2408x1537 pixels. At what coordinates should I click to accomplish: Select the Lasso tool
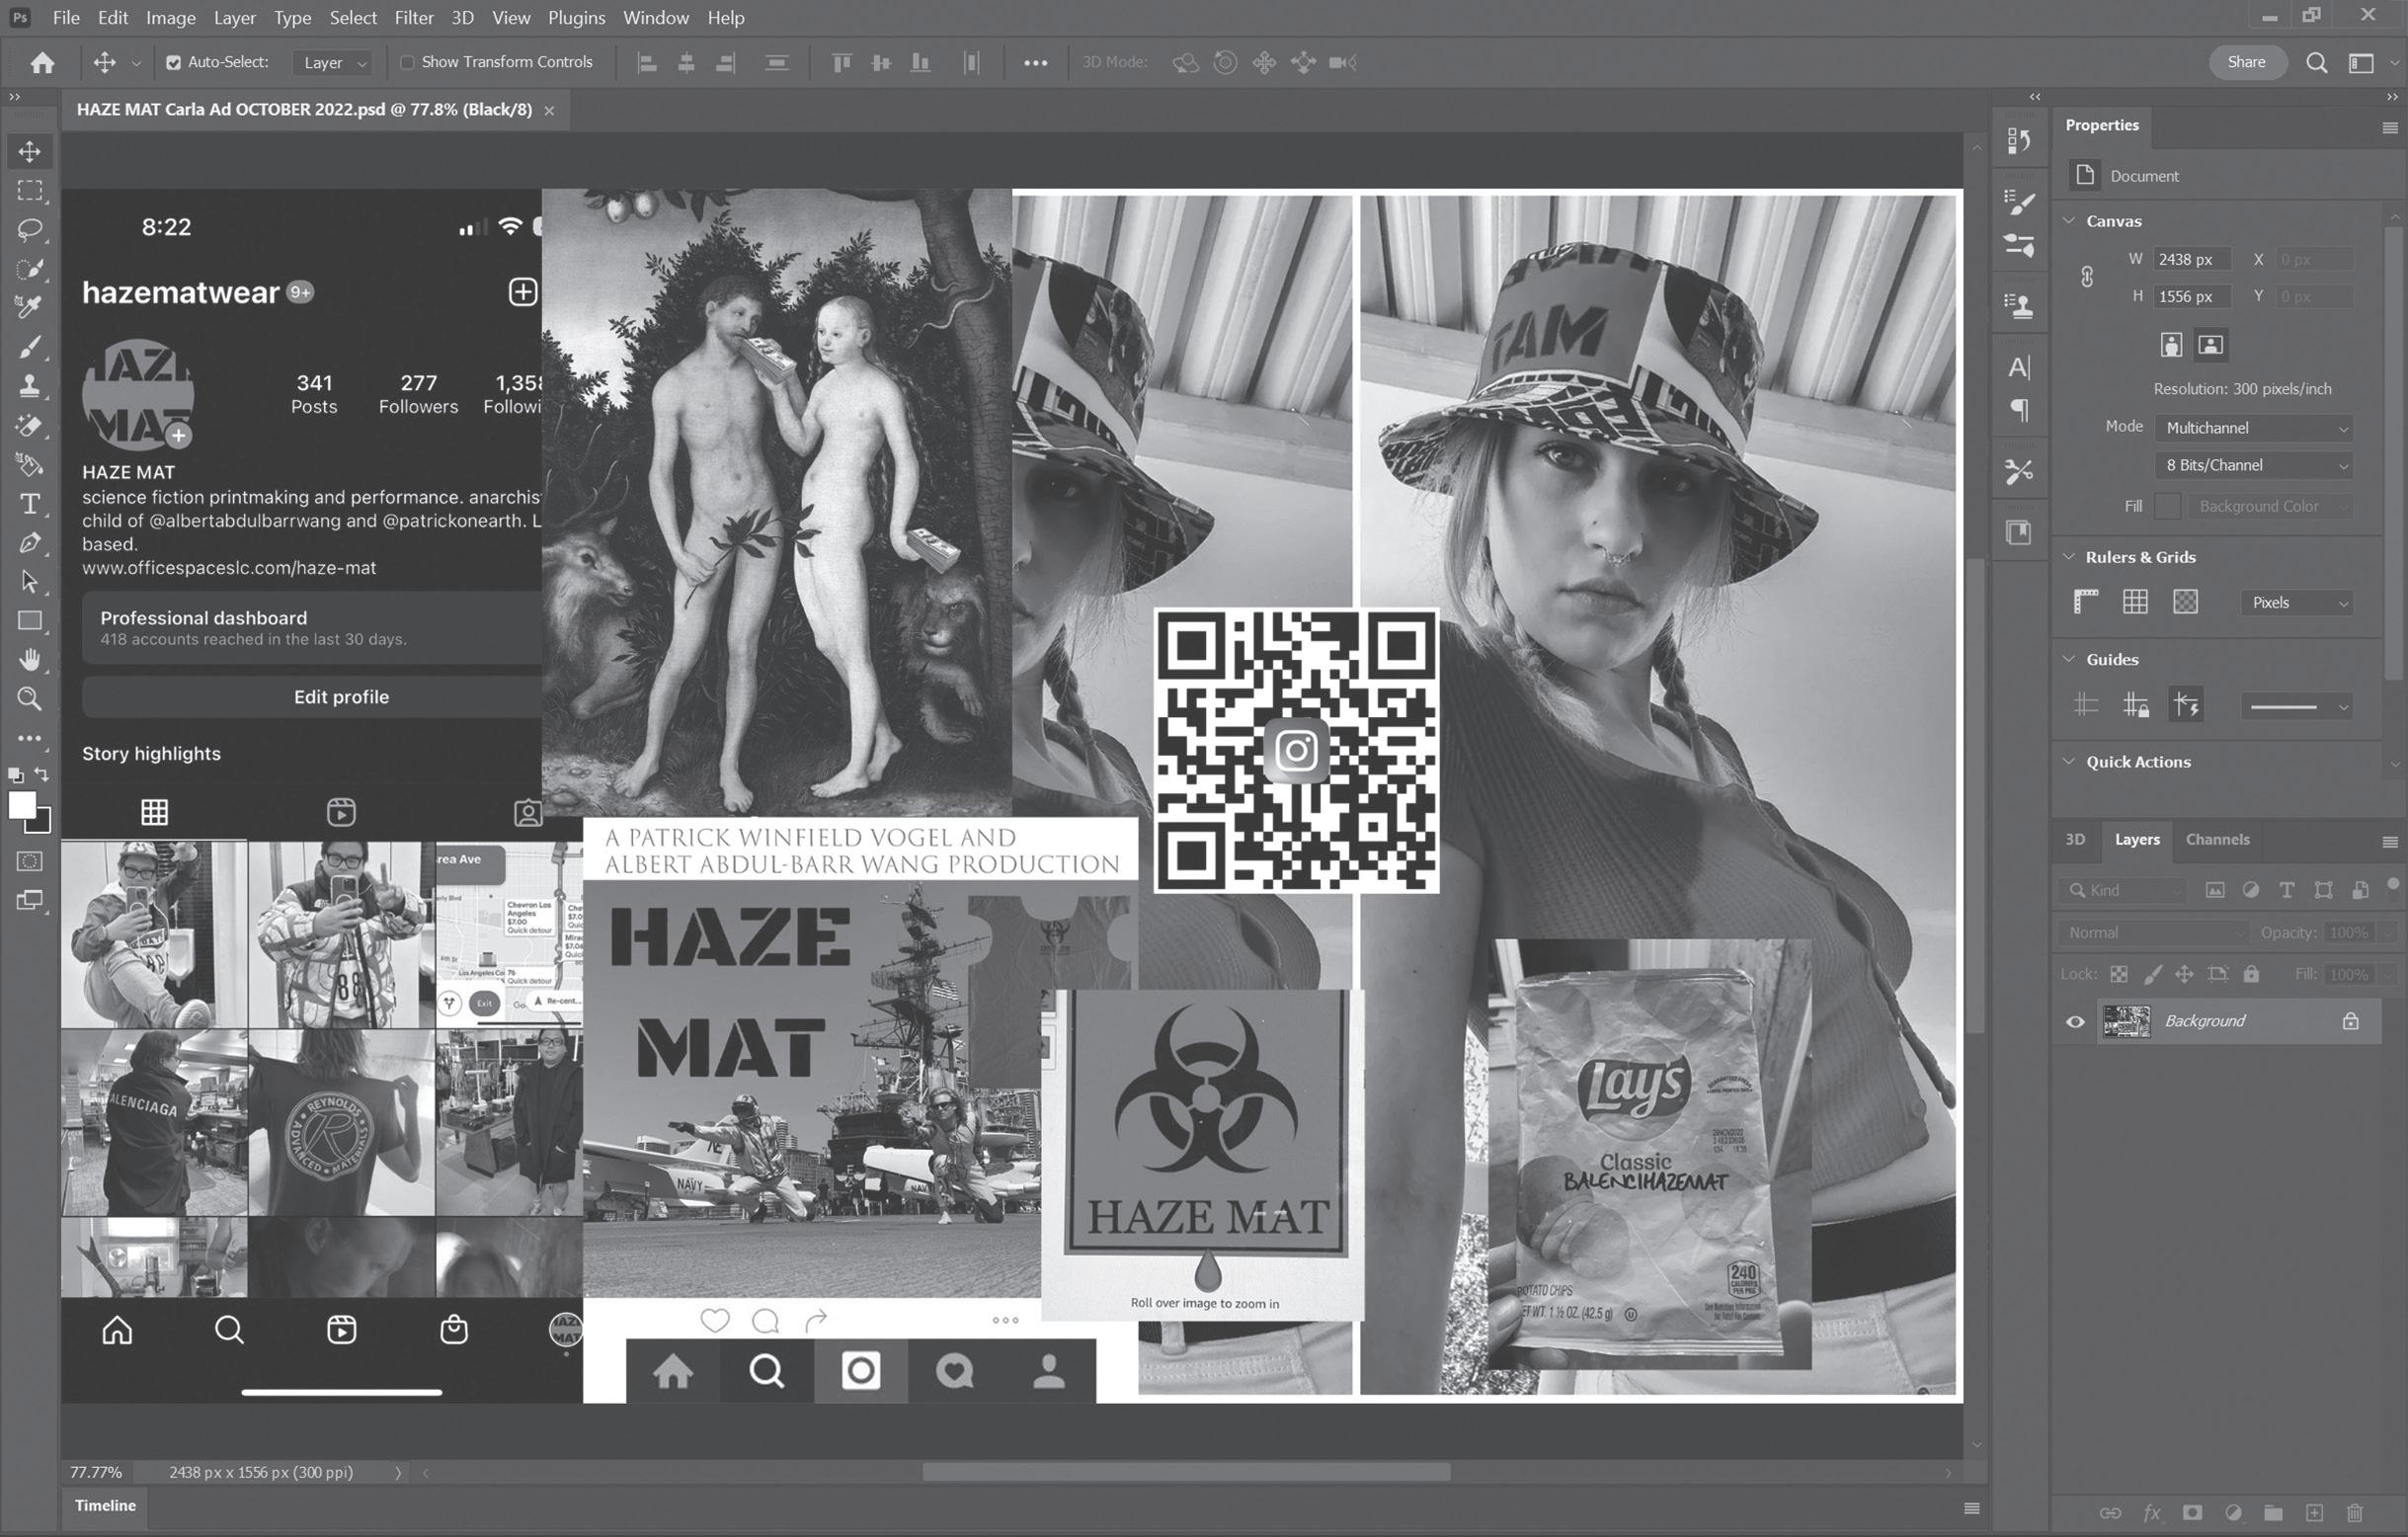pyautogui.click(x=30, y=230)
